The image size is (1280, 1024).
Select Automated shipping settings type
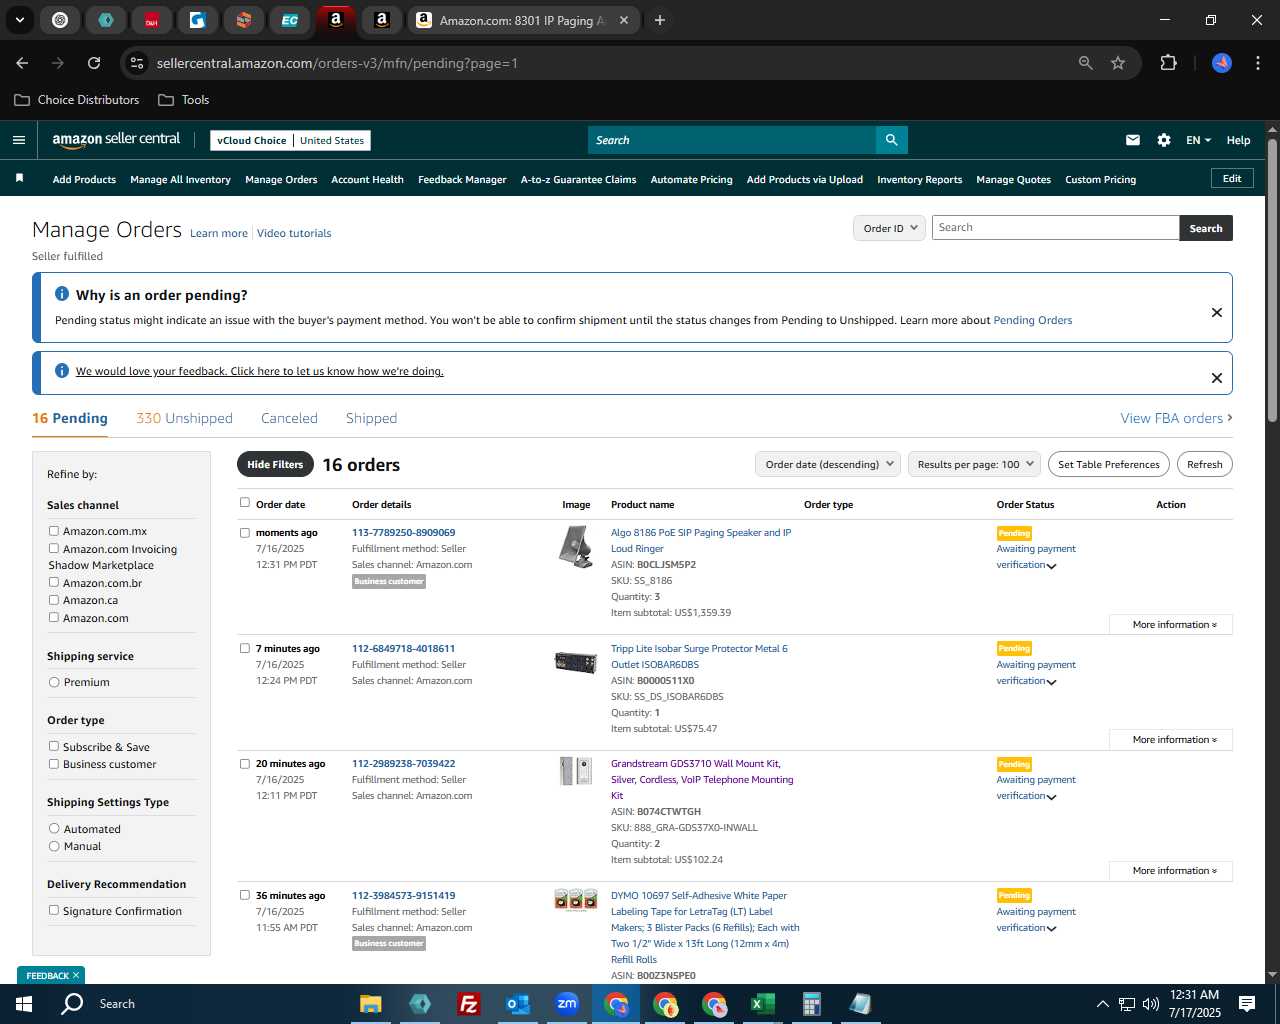[54, 828]
